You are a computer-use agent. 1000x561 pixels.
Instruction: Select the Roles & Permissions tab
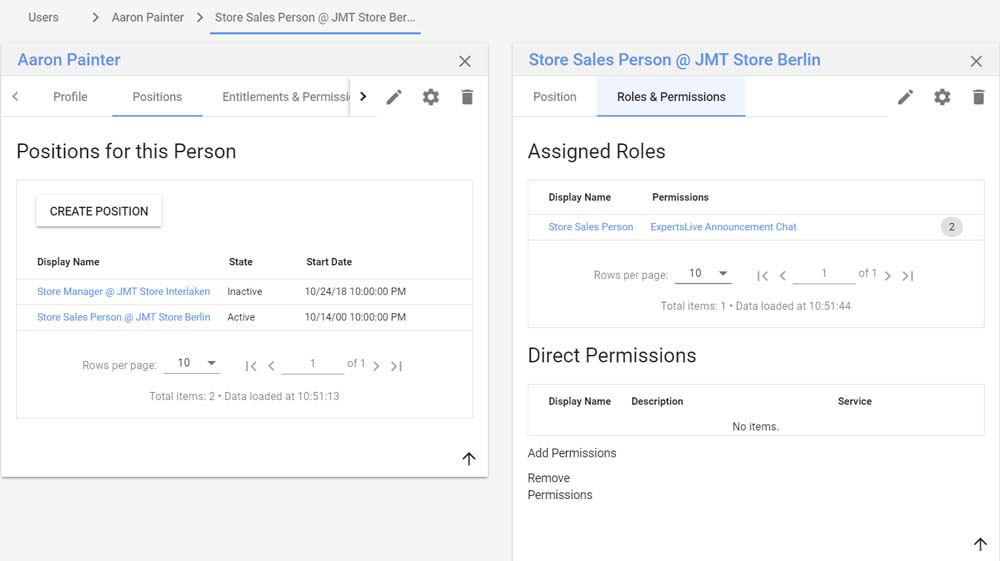pos(671,97)
